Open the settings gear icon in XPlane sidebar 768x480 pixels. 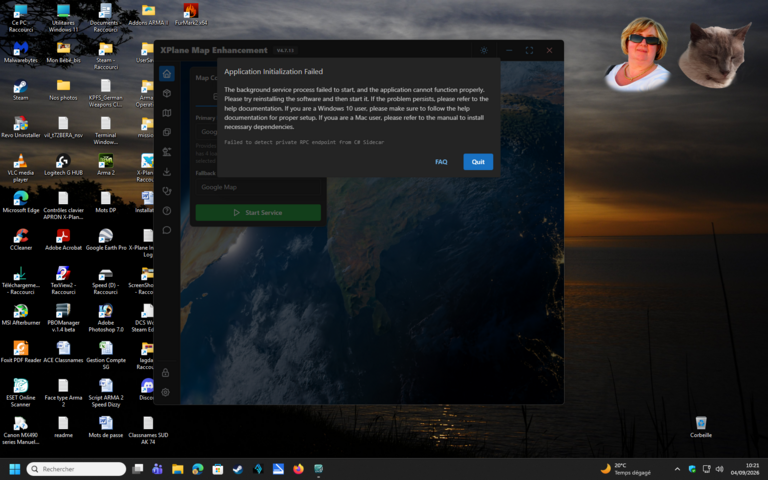coord(166,392)
